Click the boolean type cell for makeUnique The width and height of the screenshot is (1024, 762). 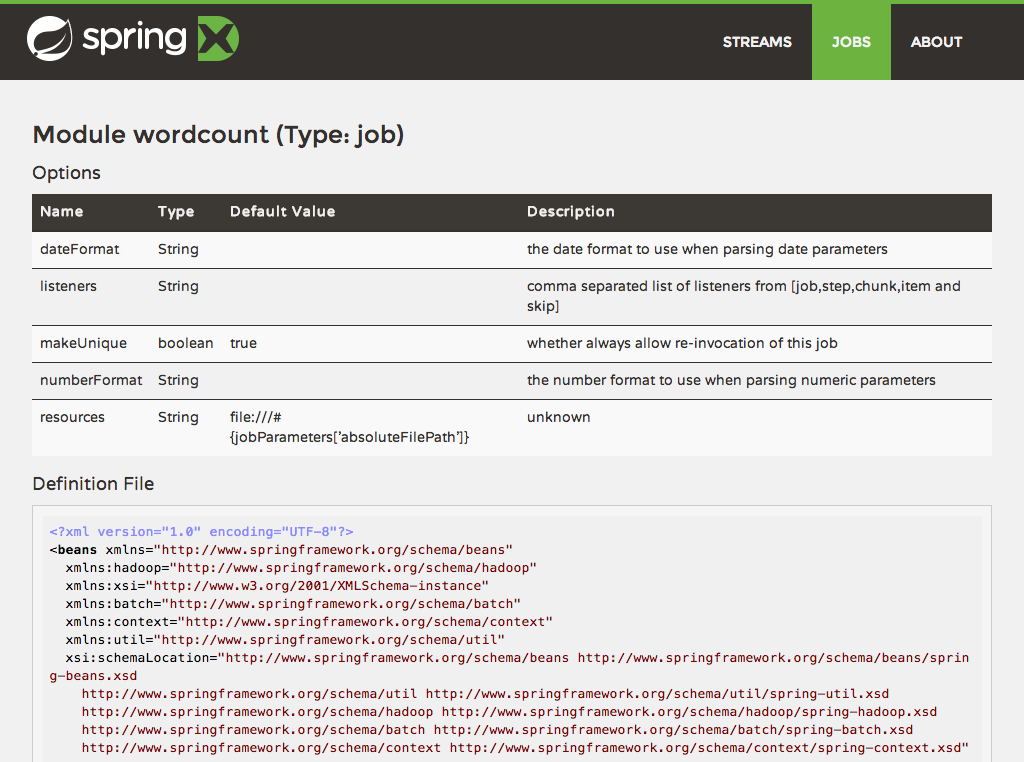pos(185,343)
